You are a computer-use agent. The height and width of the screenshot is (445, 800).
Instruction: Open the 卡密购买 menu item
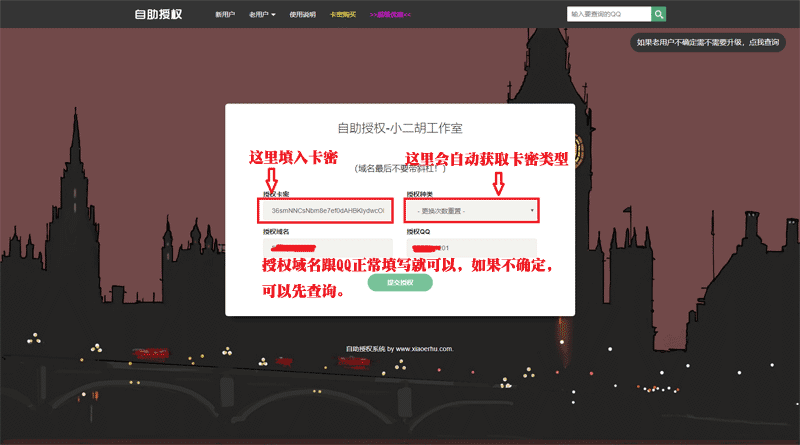pos(343,14)
